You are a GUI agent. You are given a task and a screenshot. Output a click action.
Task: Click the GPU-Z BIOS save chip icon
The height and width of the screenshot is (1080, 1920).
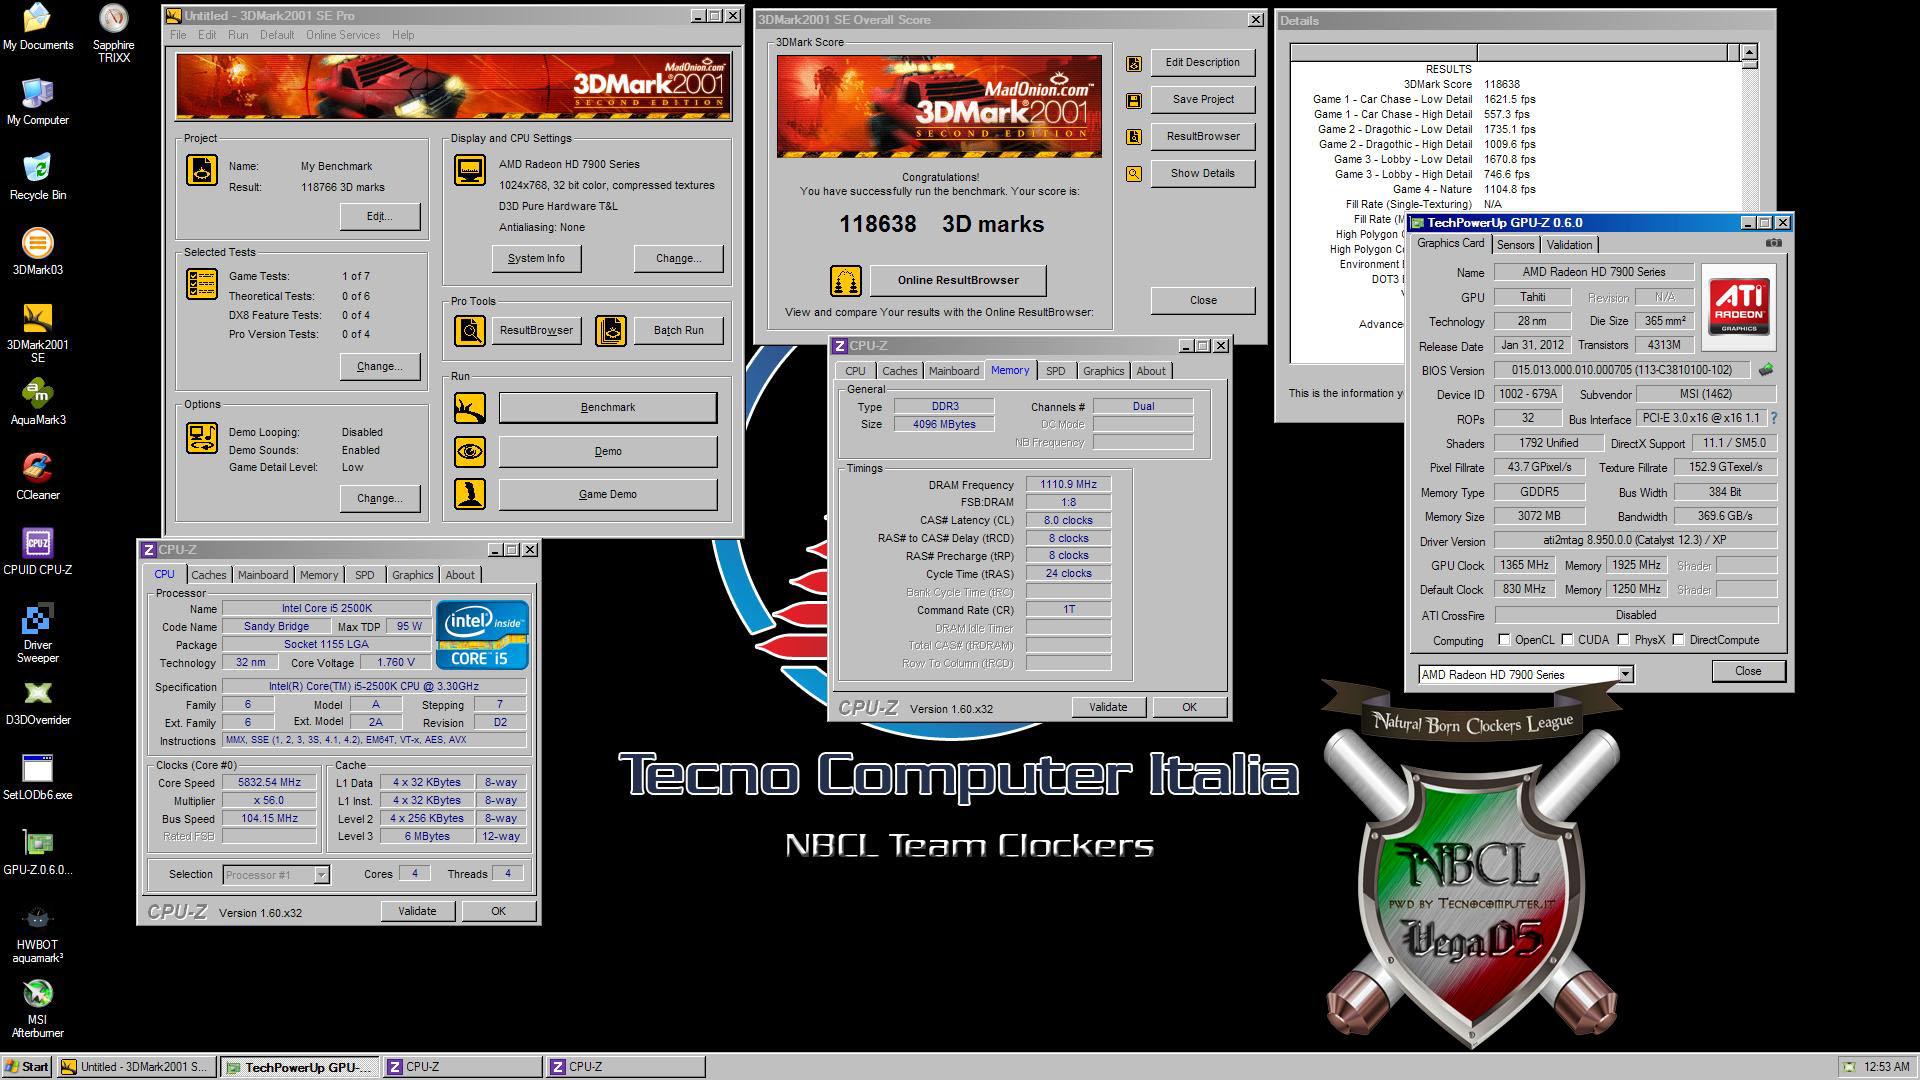click(1766, 370)
